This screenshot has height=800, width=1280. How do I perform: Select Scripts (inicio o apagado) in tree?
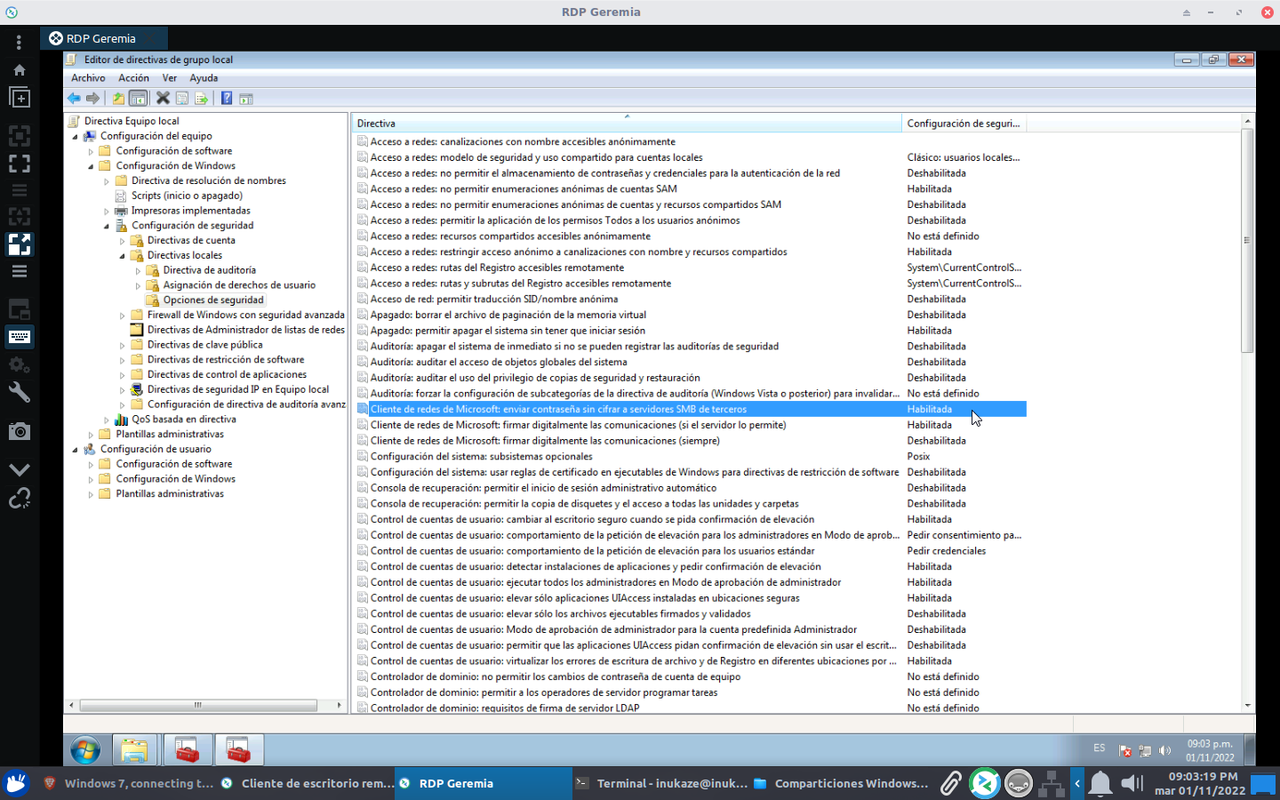click(x=187, y=196)
